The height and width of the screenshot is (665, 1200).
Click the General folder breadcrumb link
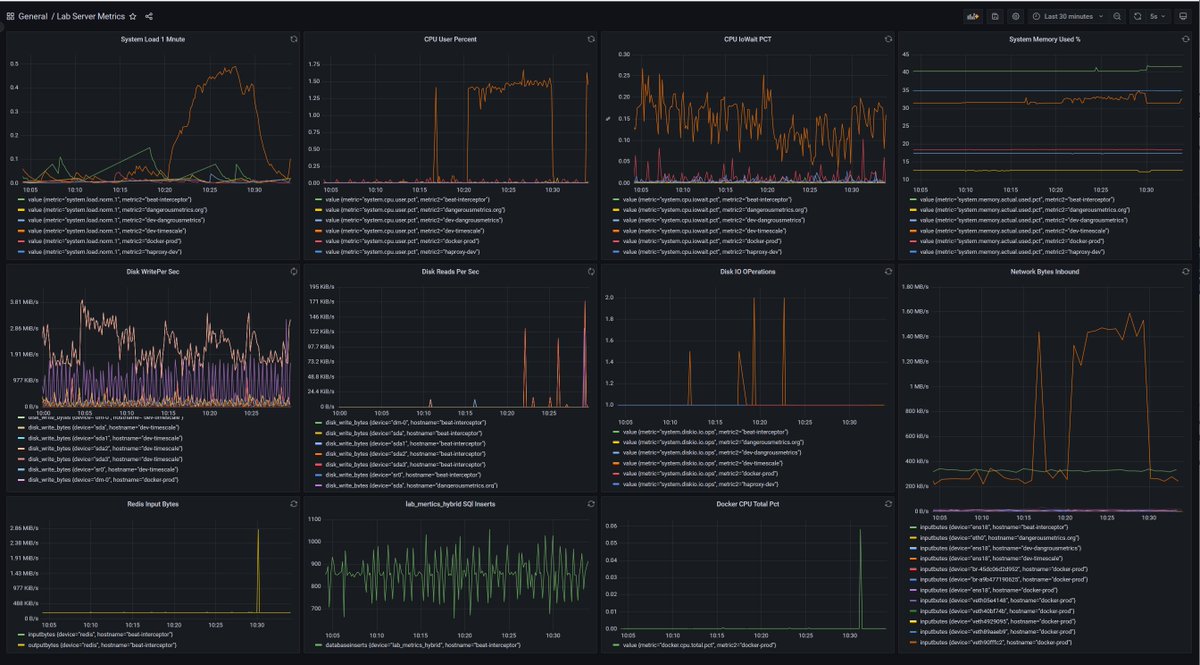tap(32, 16)
